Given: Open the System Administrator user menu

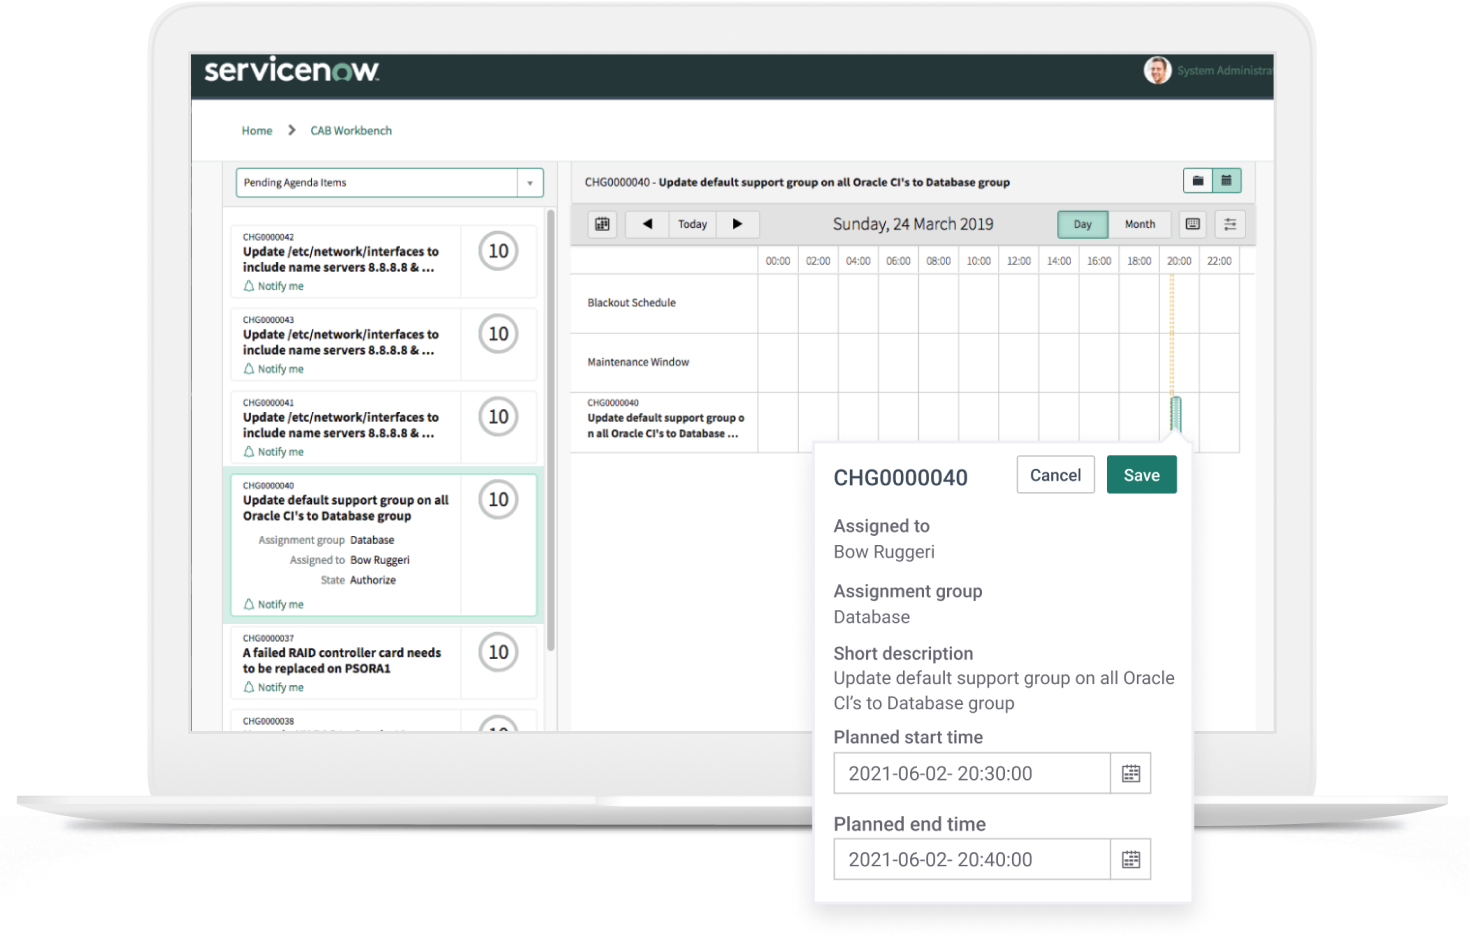Looking at the screenshot, I should [1208, 71].
